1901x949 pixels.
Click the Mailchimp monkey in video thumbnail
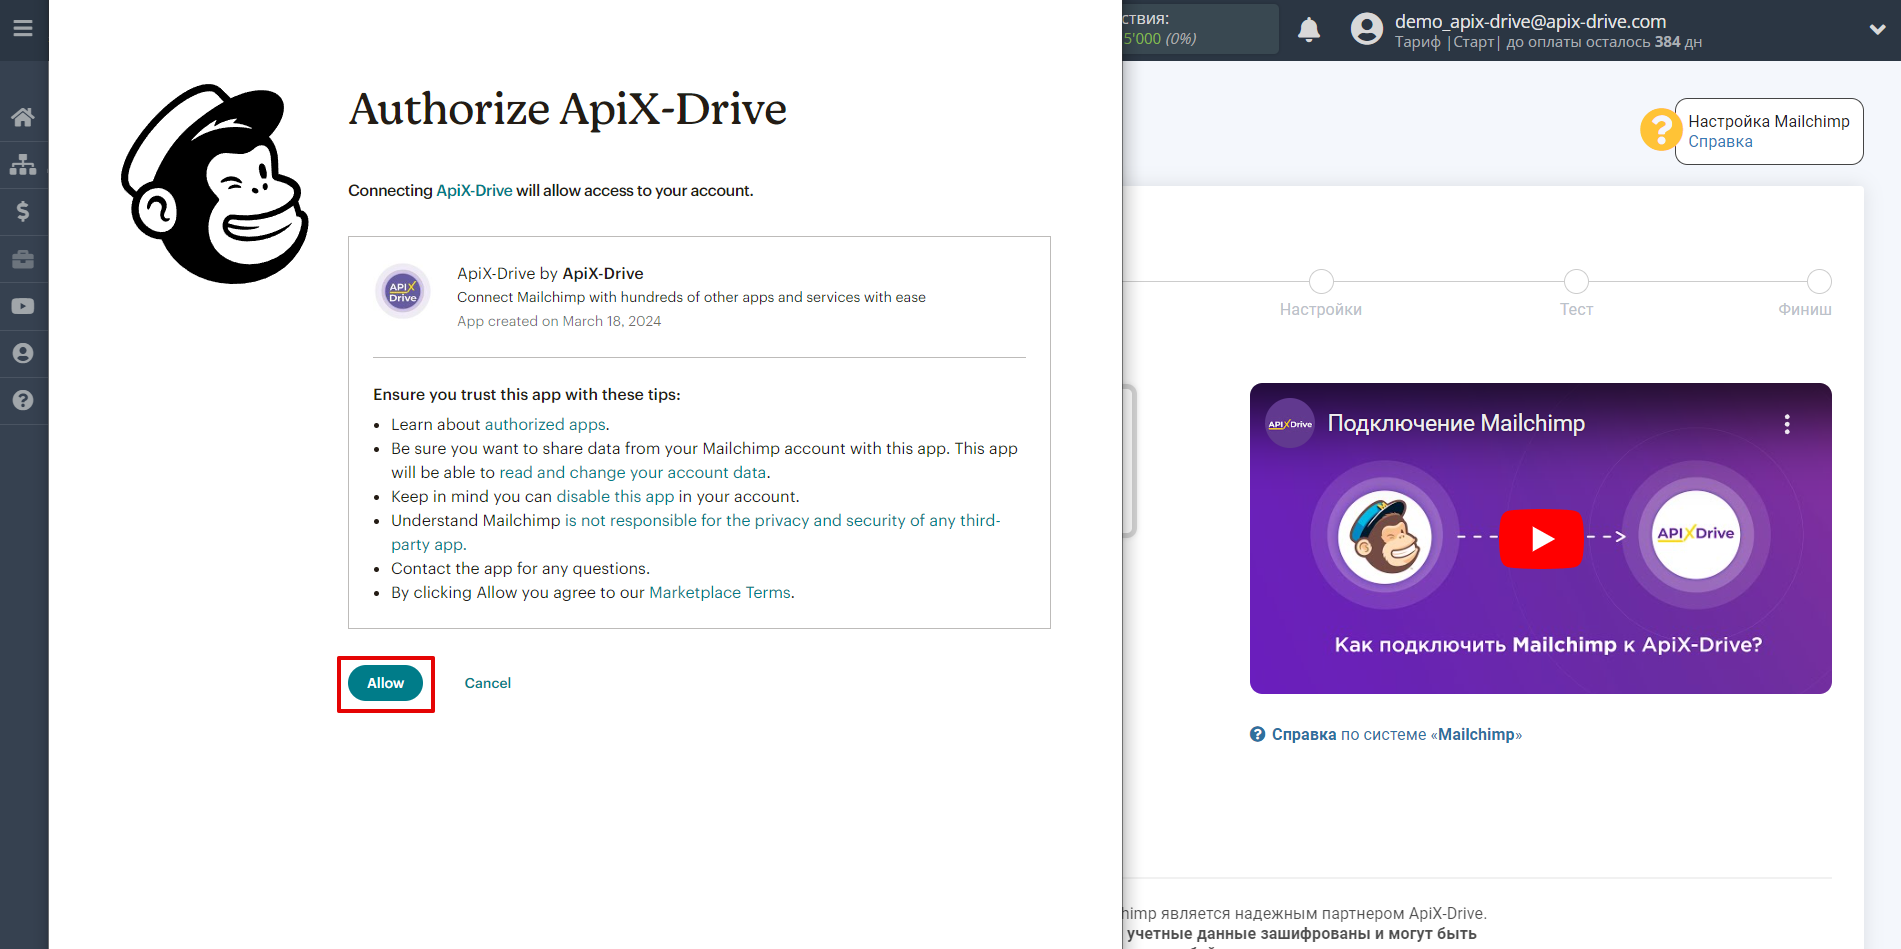coord(1385,538)
